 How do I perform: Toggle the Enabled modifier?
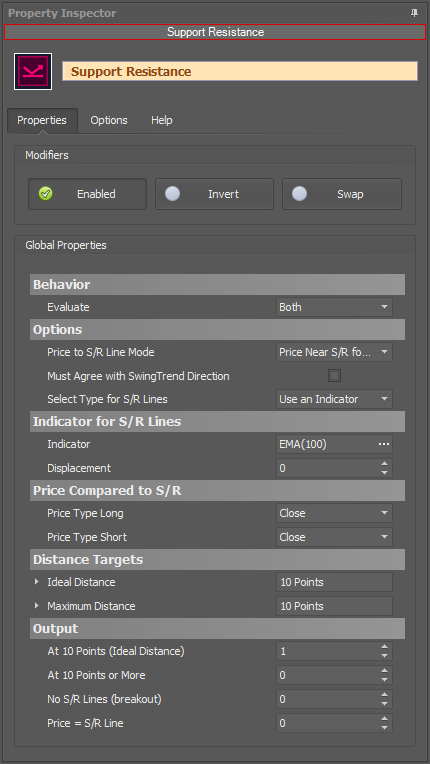[x=87, y=194]
